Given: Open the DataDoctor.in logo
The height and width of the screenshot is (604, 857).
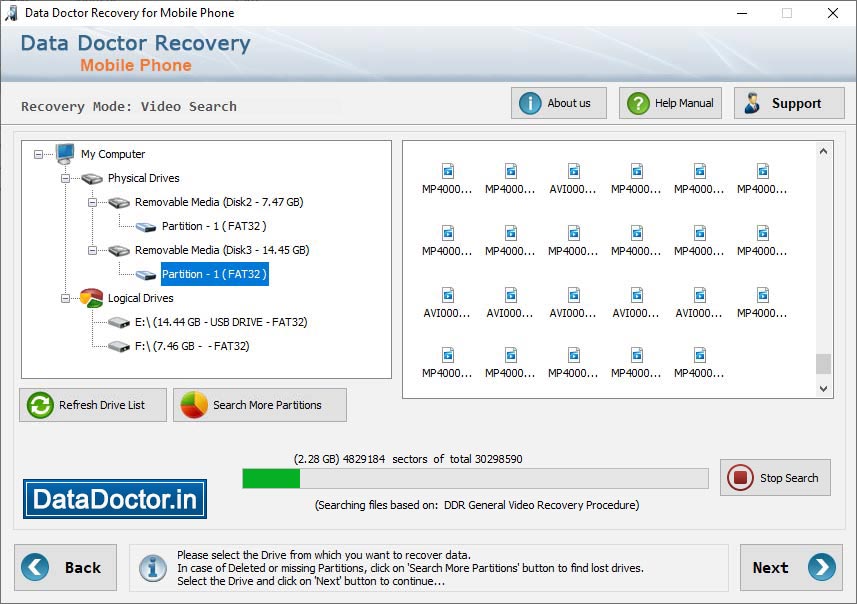Looking at the screenshot, I should (x=114, y=497).
